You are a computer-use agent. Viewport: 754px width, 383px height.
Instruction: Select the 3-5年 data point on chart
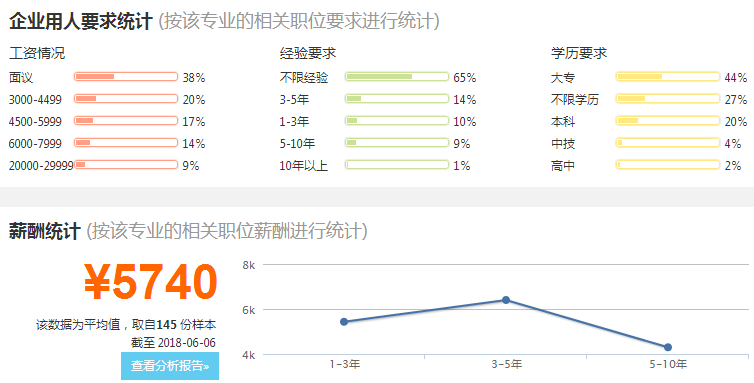[506, 300]
